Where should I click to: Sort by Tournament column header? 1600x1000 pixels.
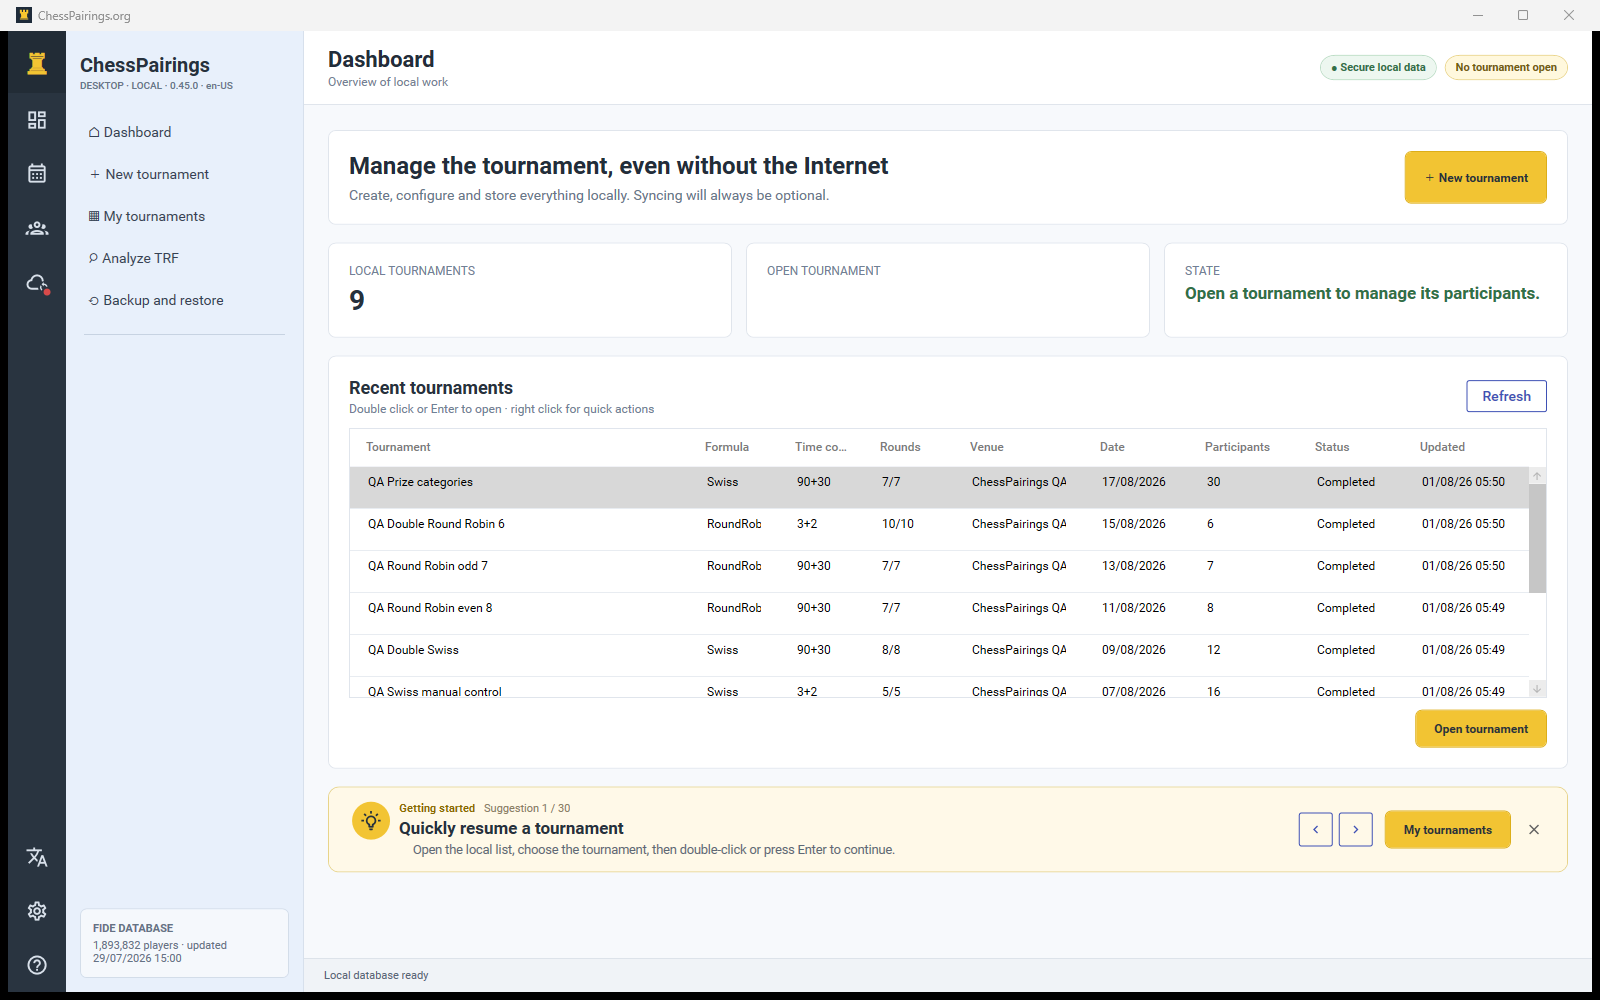click(398, 447)
